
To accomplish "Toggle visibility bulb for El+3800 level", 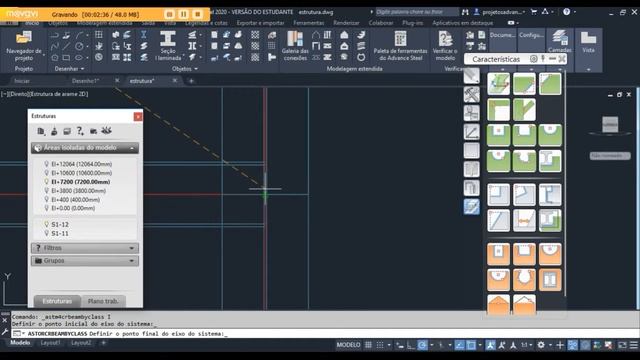I will pos(47,191).
